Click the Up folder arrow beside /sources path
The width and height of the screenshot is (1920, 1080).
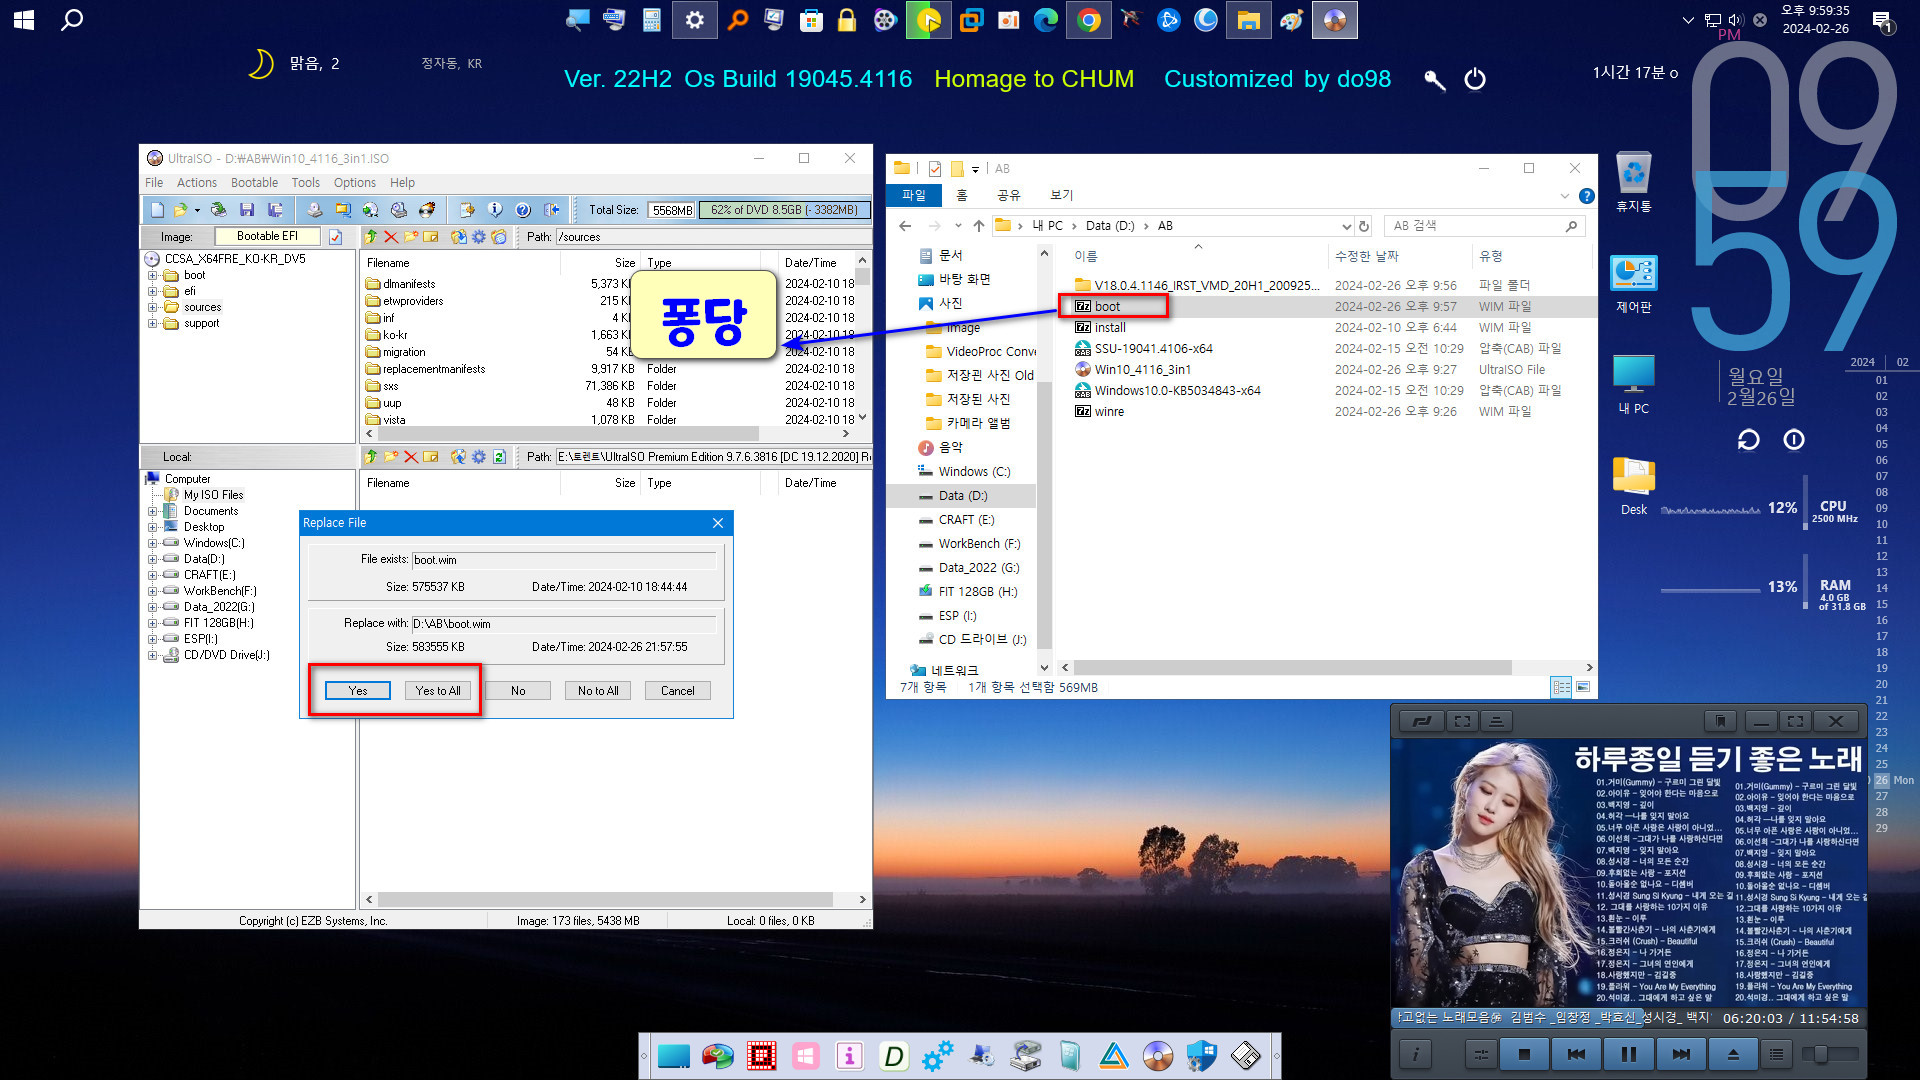(x=371, y=237)
